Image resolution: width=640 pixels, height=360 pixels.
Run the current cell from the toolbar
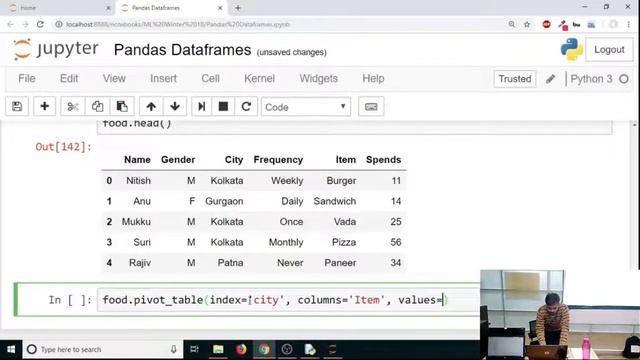click(x=202, y=107)
